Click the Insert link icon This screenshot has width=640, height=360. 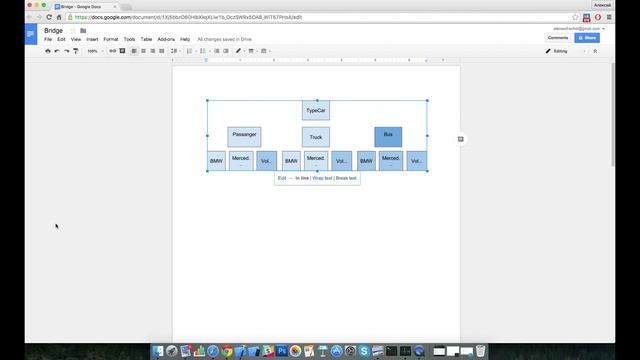[113, 51]
